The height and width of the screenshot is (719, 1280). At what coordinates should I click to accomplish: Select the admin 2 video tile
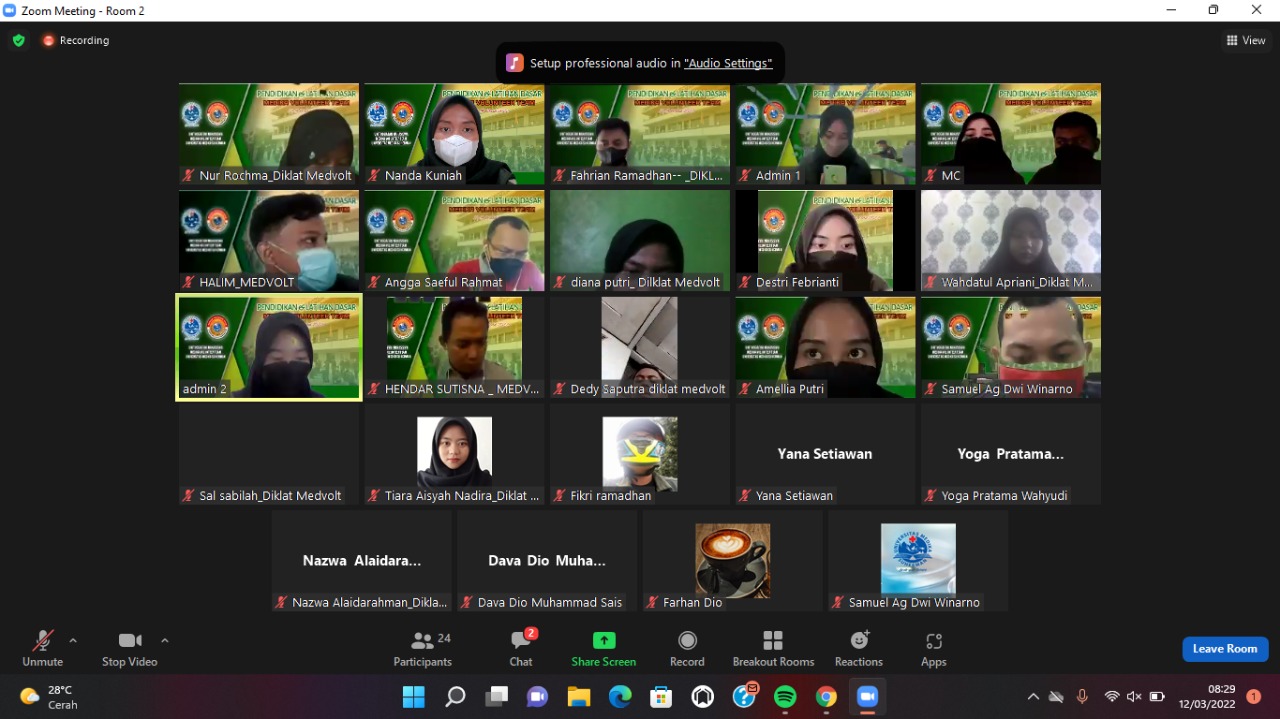pos(269,347)
